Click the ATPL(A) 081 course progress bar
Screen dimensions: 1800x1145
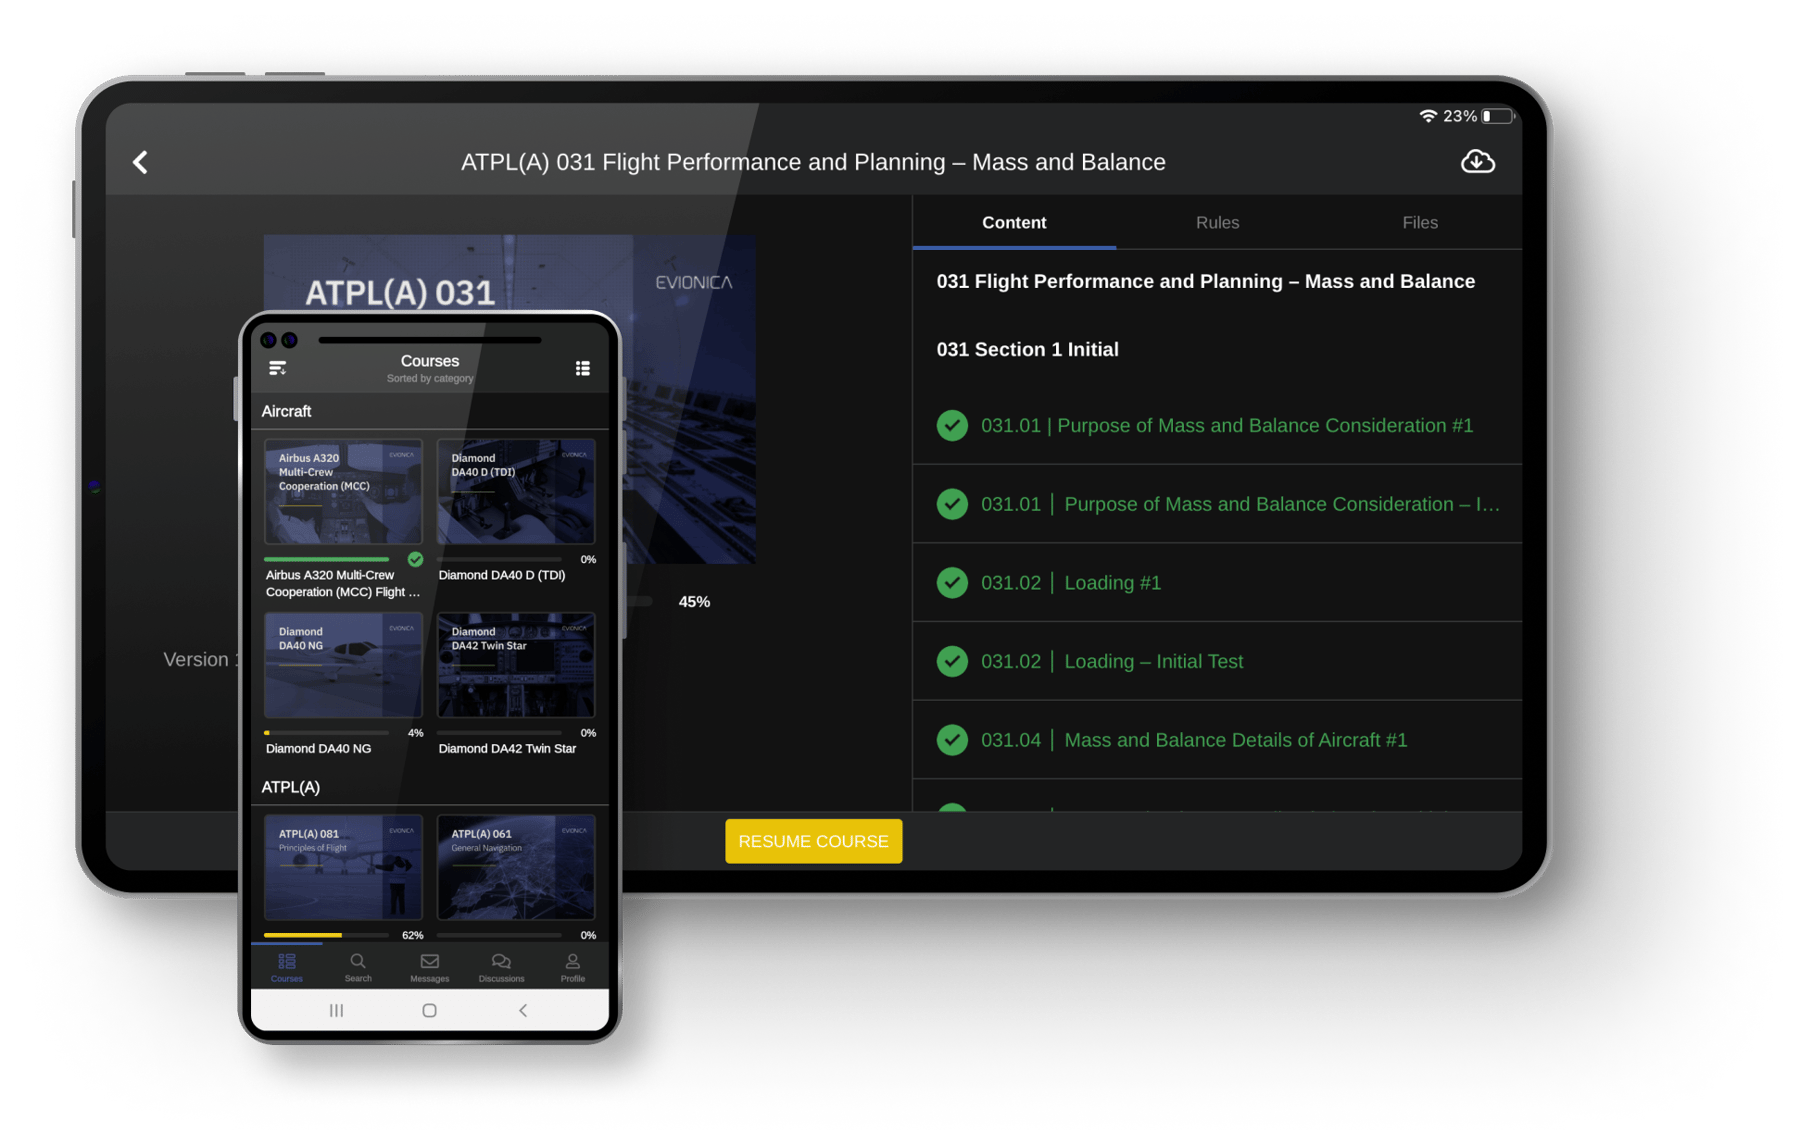326,935
